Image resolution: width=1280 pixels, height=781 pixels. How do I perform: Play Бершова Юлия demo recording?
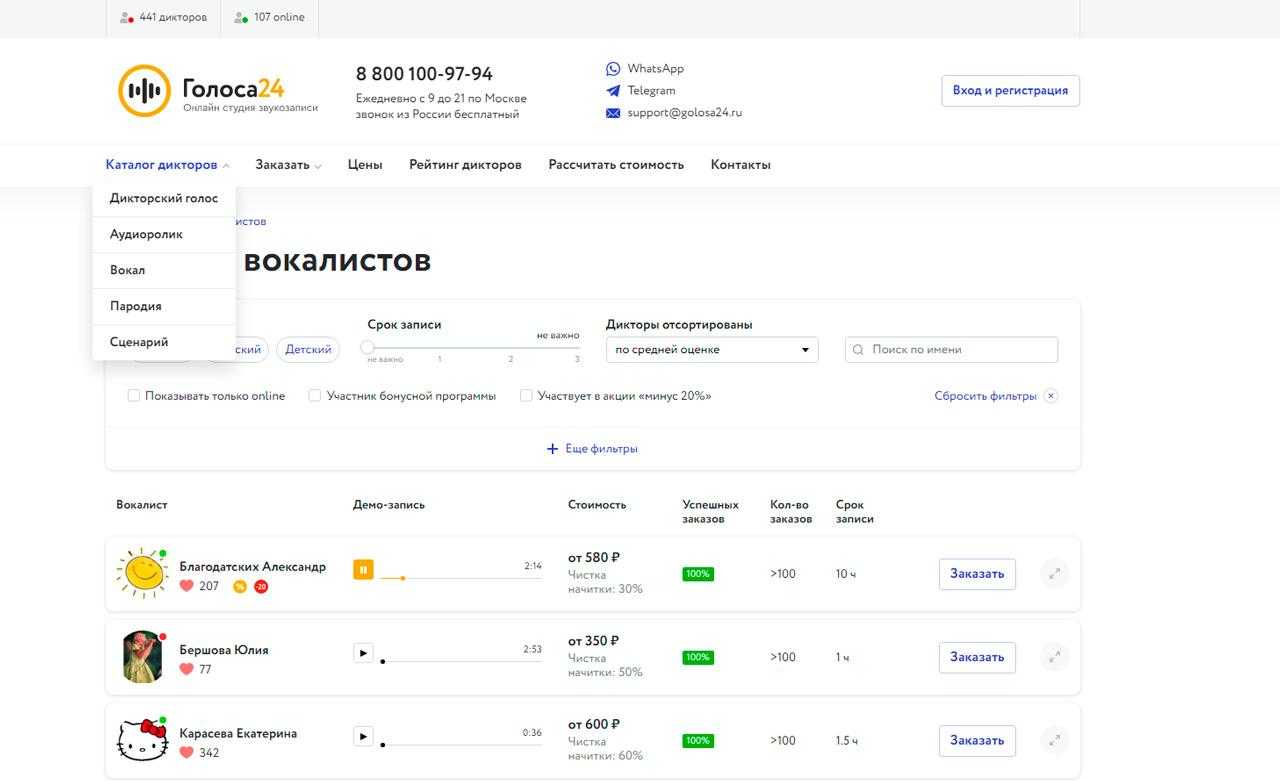click(x=363, y=653)
